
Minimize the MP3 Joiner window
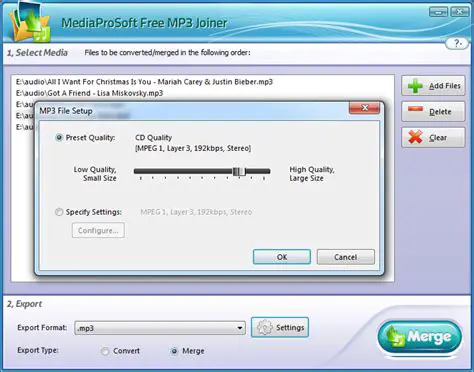coord(438,12)
